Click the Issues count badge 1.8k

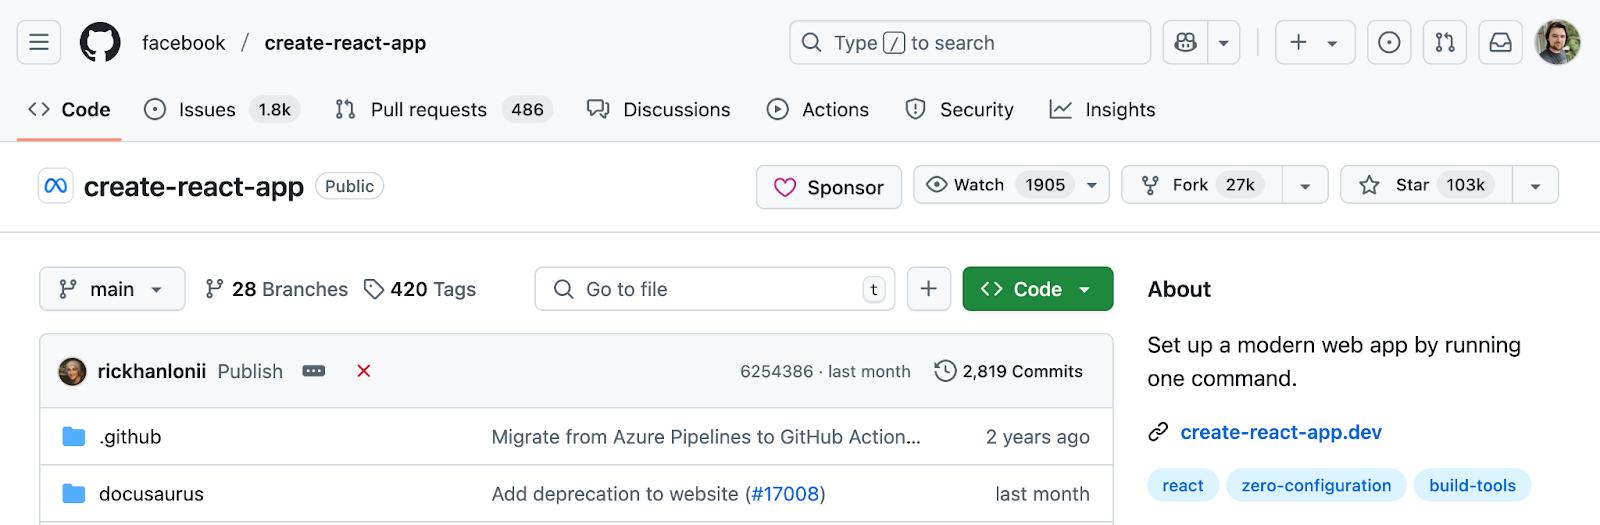coord(274,109)
